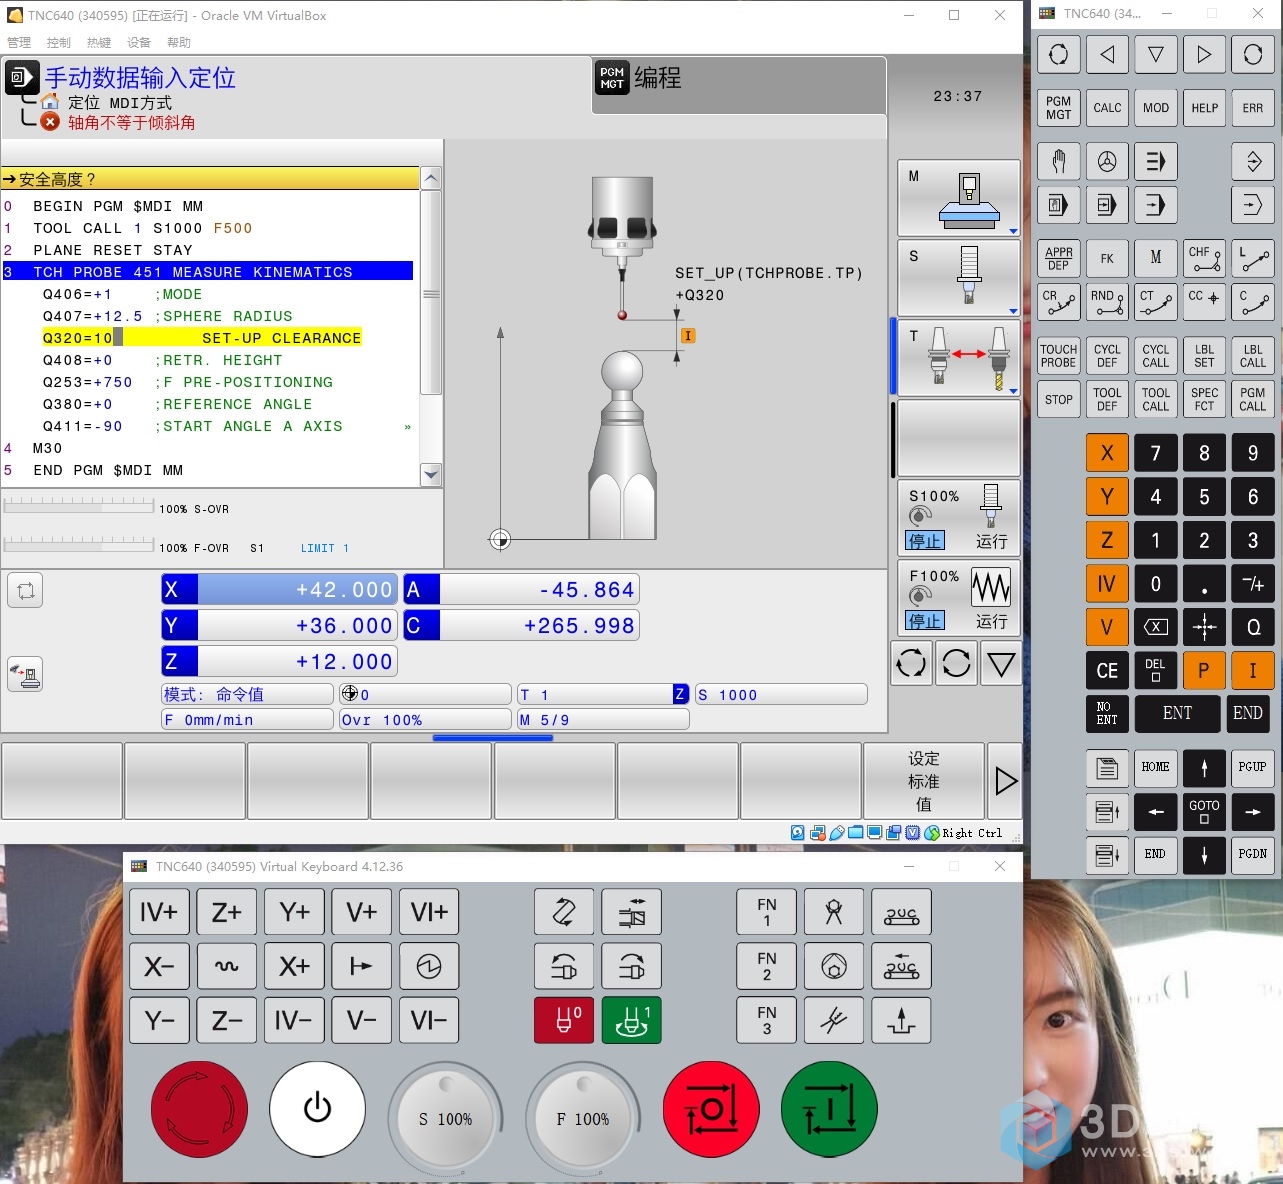Click the CYCL DEF key
Viewport: 1283px width, 1184px height.
coord(1107,356)
